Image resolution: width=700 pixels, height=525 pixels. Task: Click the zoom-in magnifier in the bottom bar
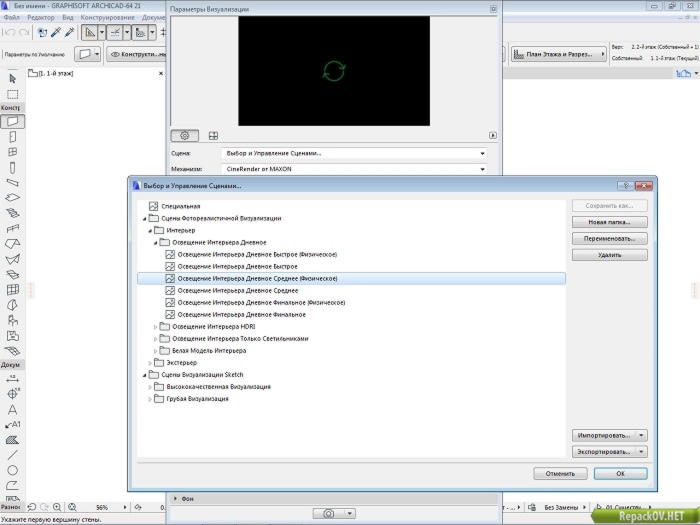click(x=57, y=507)
